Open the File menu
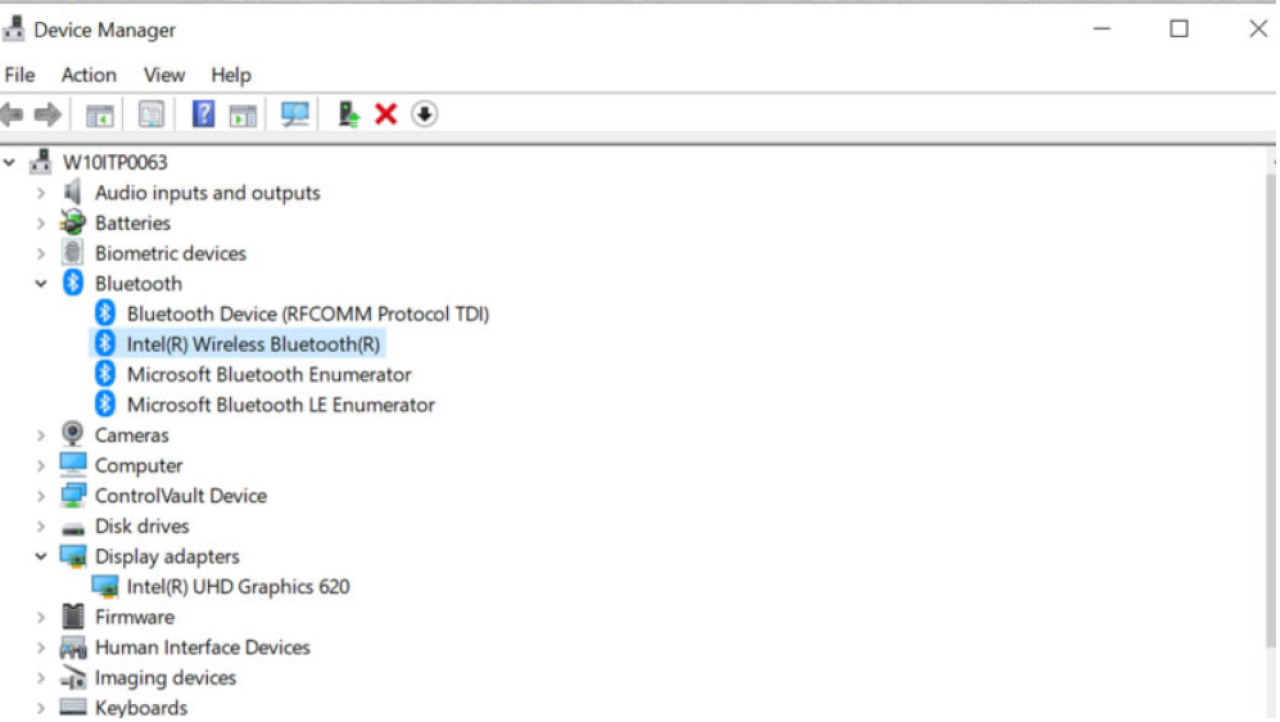The height and width of the screenshot is (722, 1280). (x=19, y=75)
